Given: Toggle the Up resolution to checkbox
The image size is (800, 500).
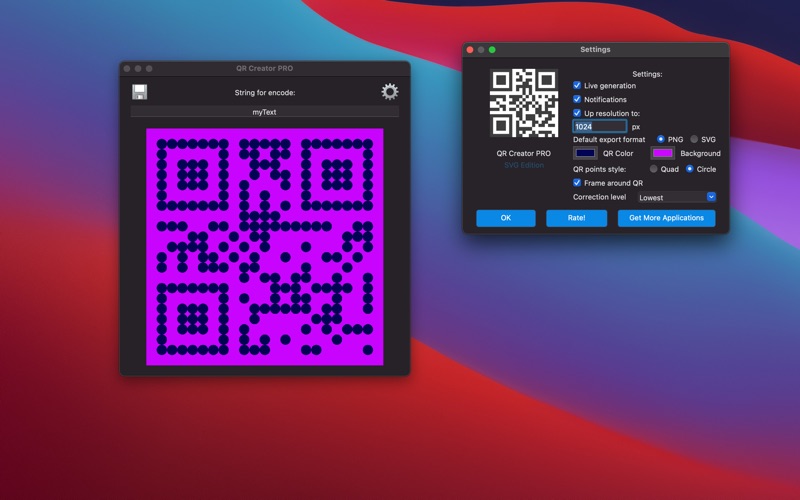Looking at the screenshot, I should pos(577,114).
